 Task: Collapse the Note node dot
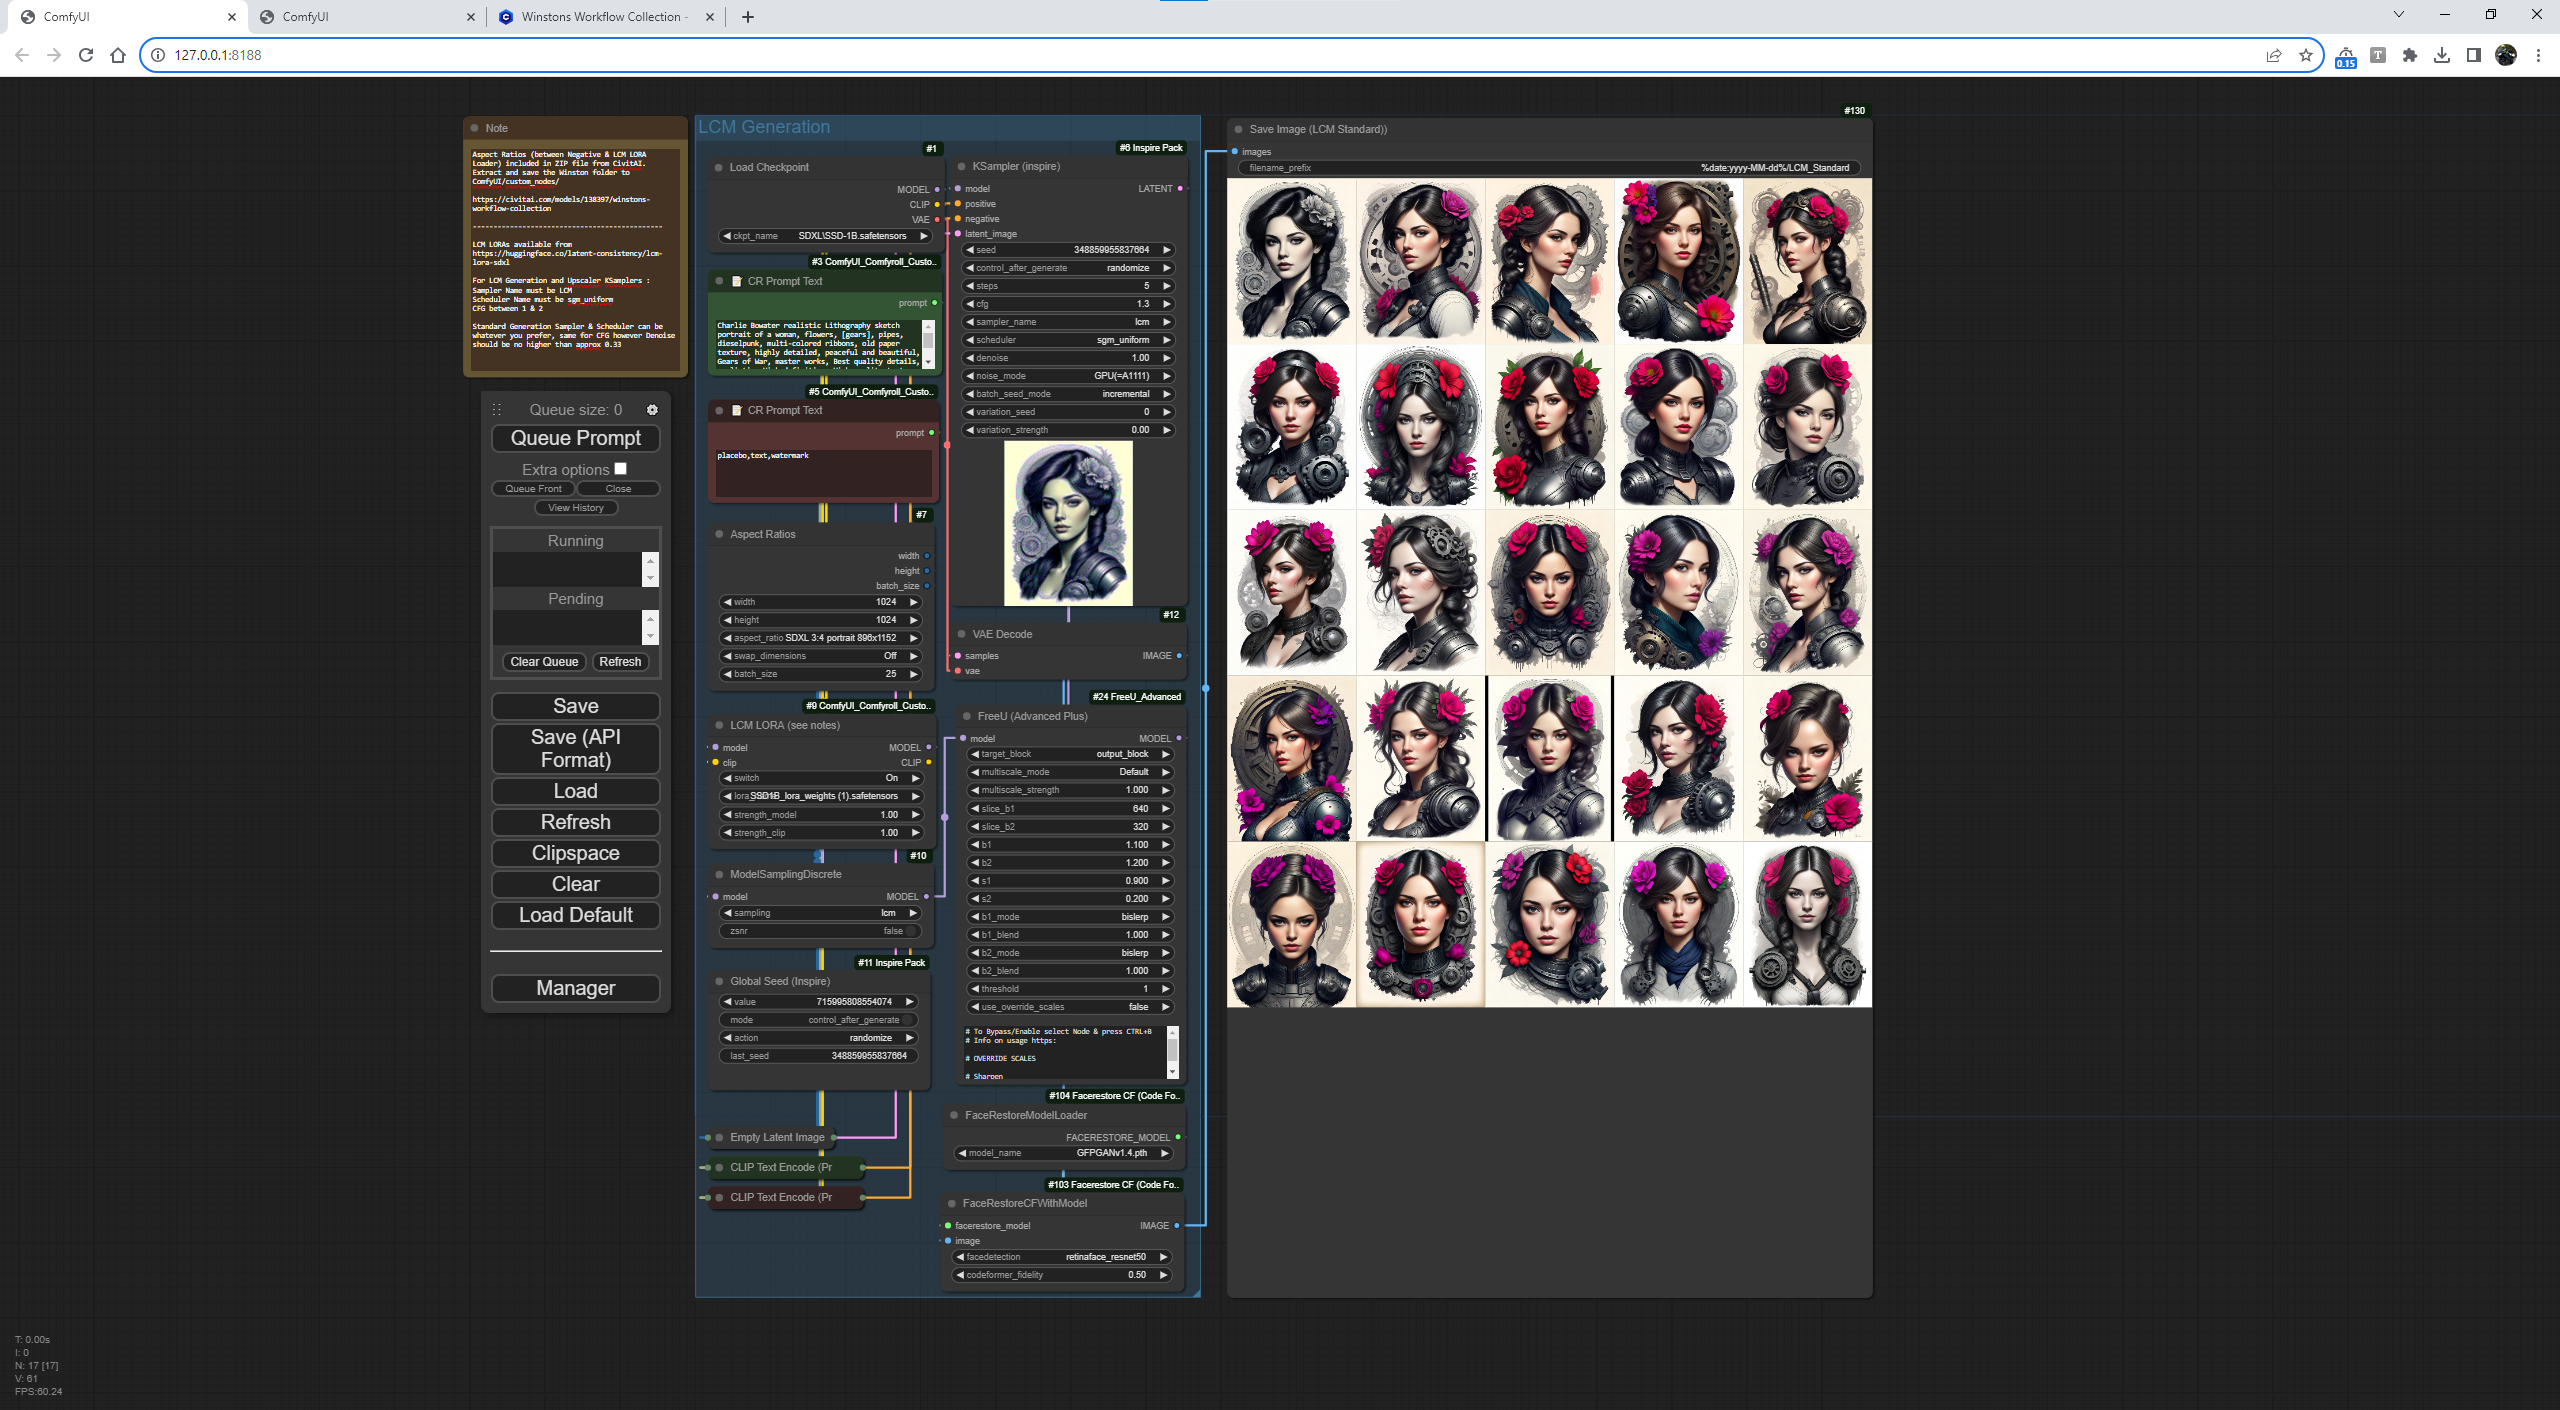474,128
